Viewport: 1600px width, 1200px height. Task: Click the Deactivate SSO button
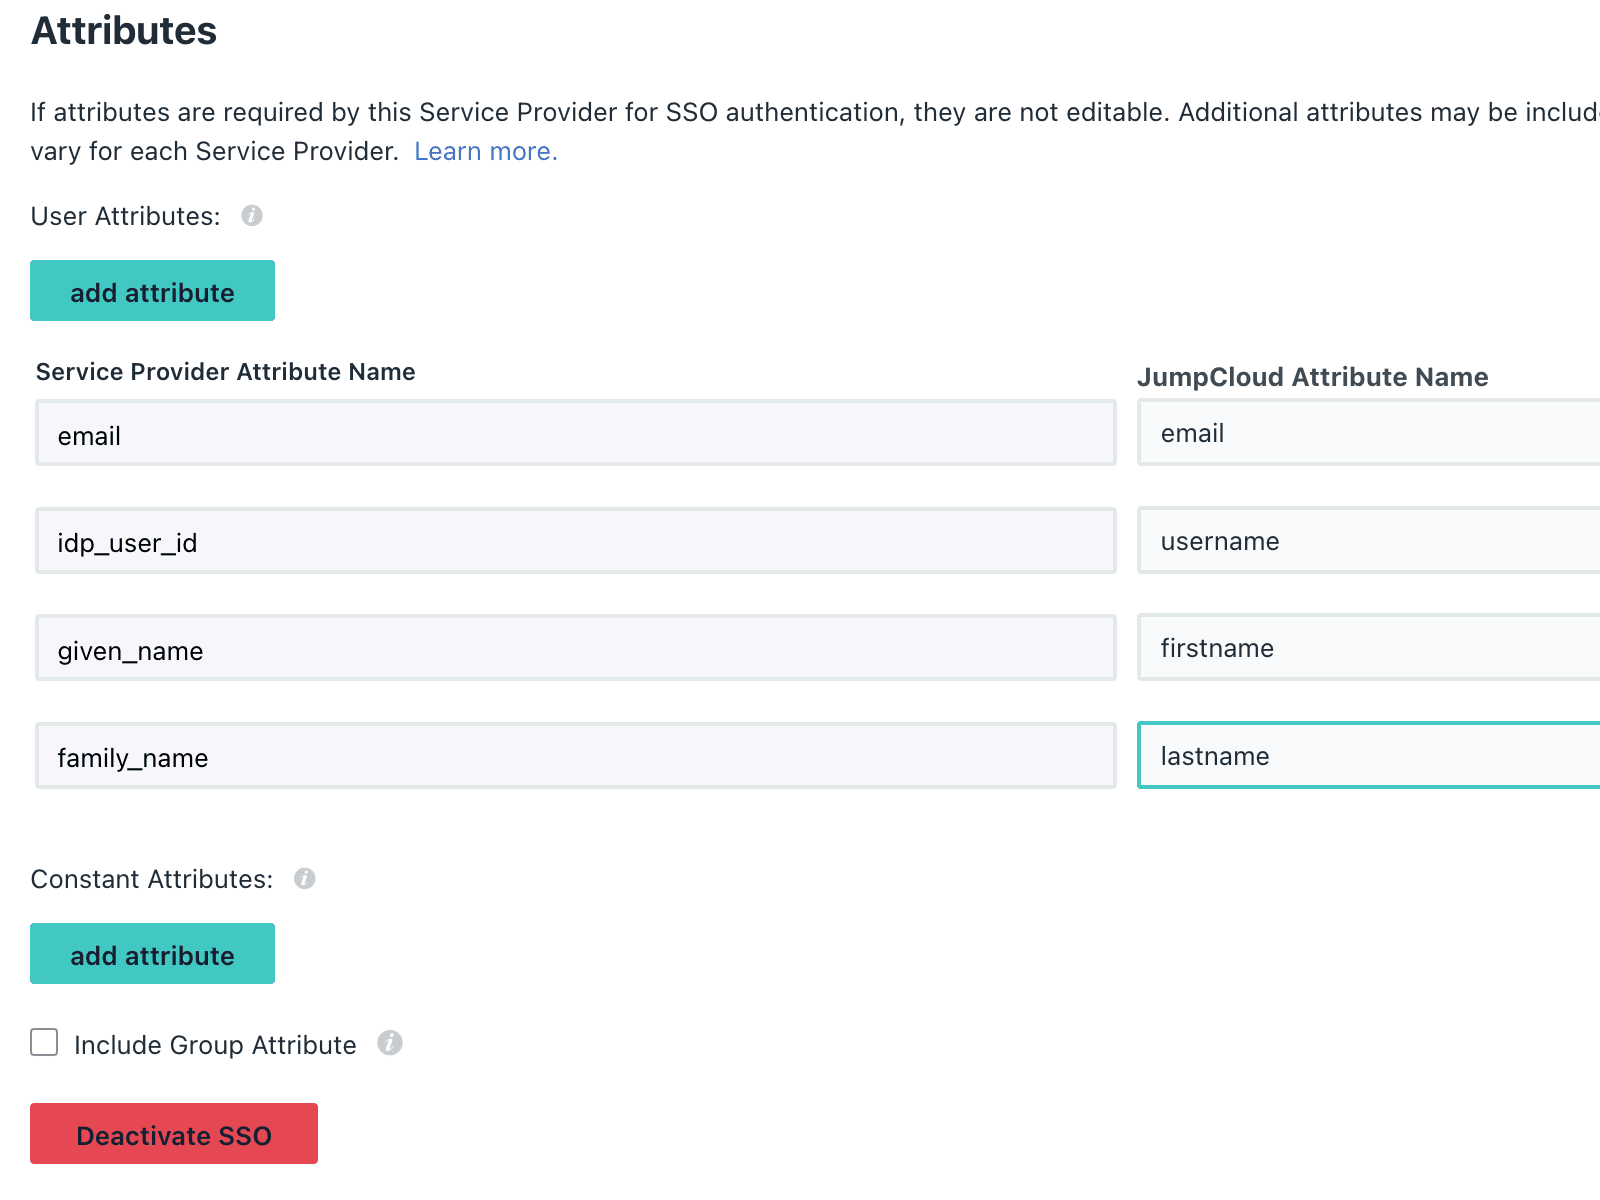pyautogui.click(x=174, y=1134)
